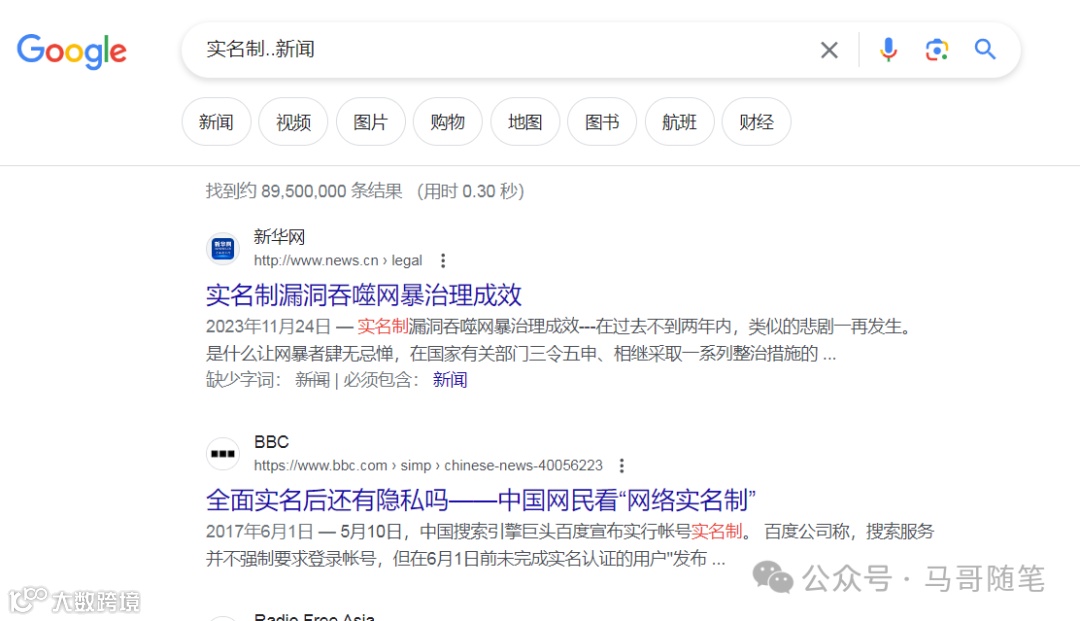Click the bbc.com chinese-news-40056223 URL
Screen dimensions: 1080x621
point(428,465)
